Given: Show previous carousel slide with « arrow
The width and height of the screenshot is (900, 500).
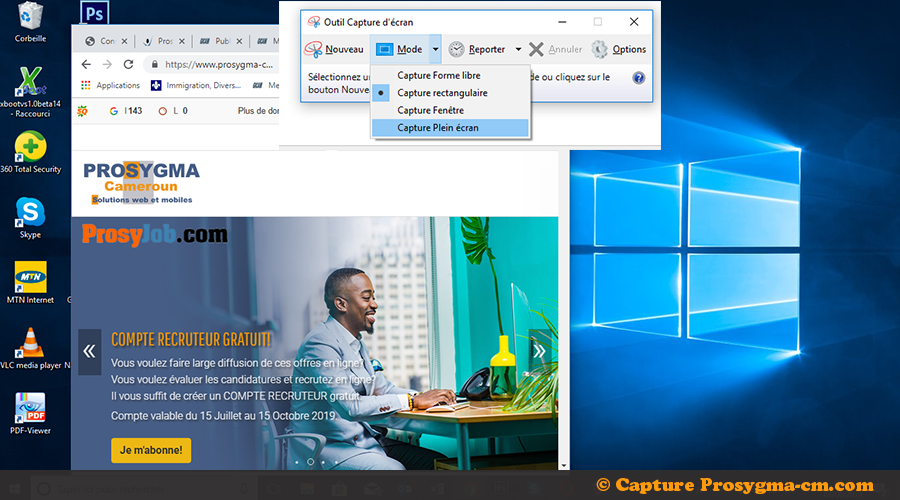Looking at the screenshot, I should tap(90, 351).
